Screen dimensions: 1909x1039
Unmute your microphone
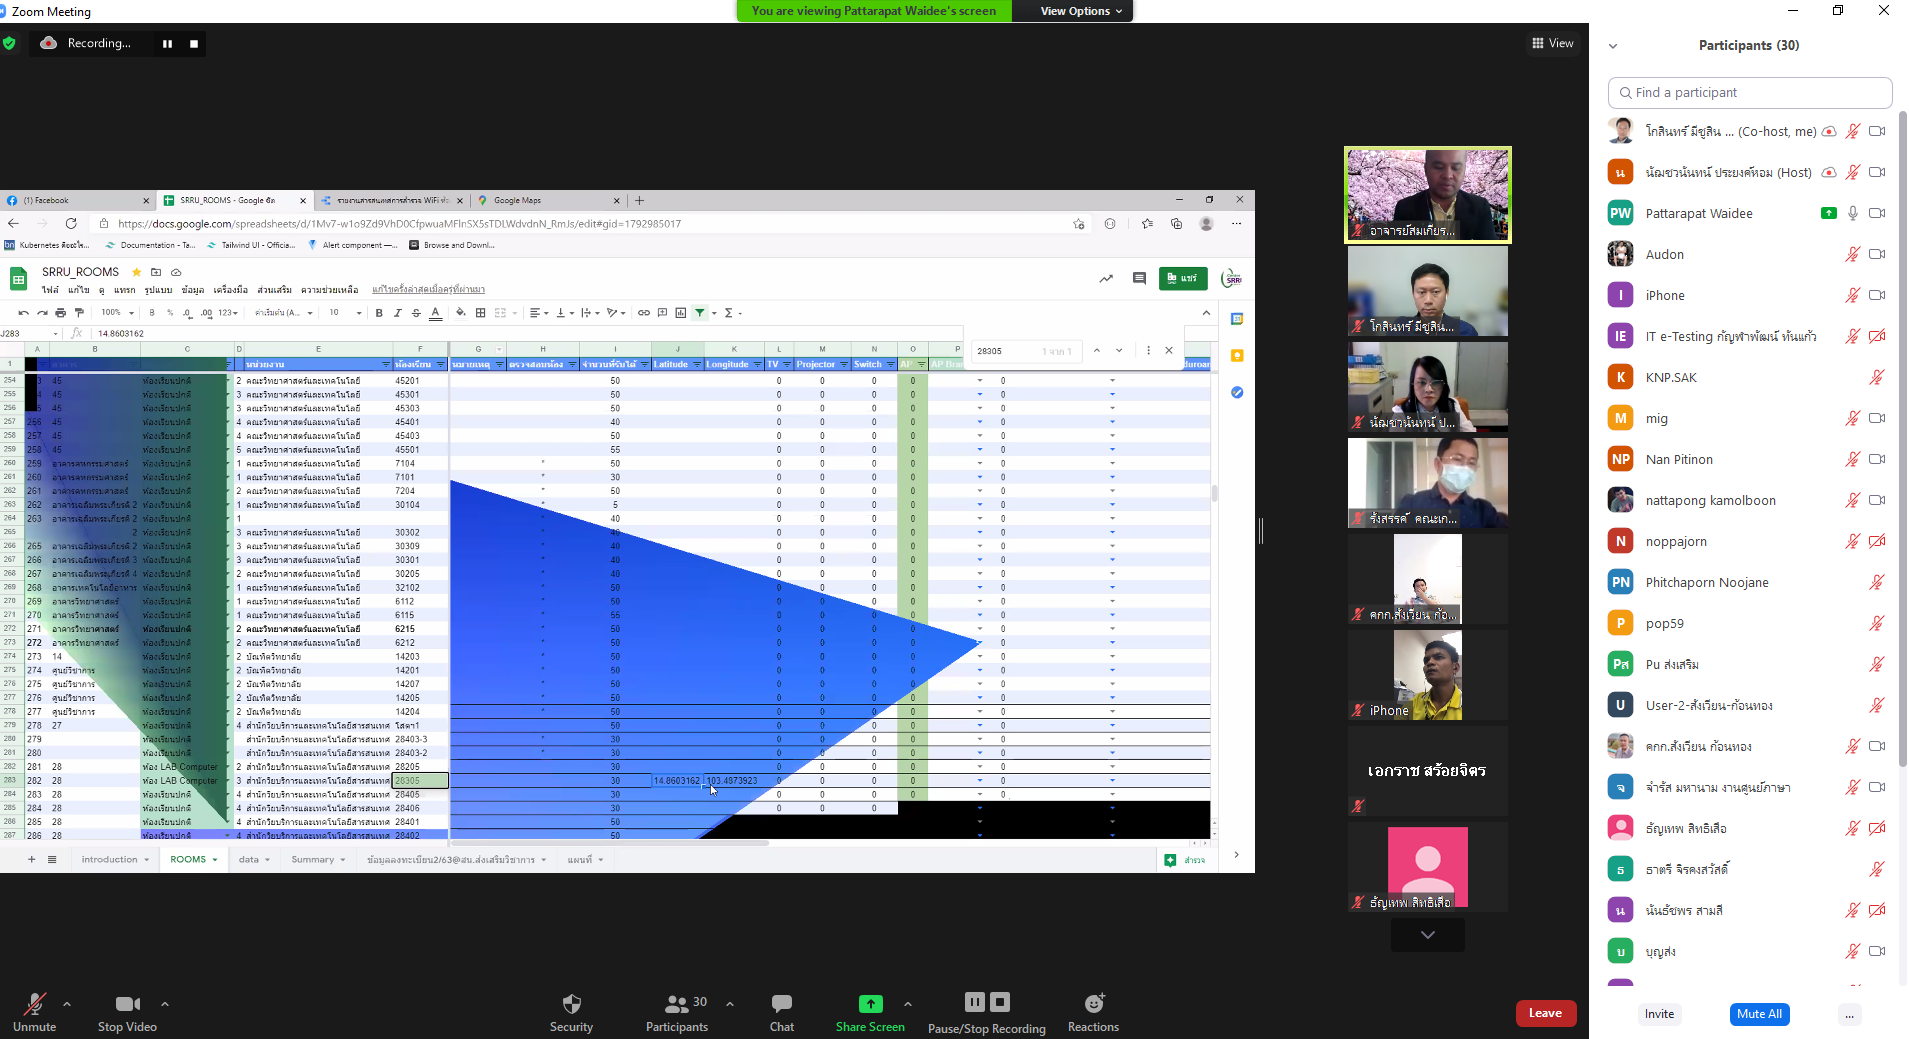point(35,1004)
